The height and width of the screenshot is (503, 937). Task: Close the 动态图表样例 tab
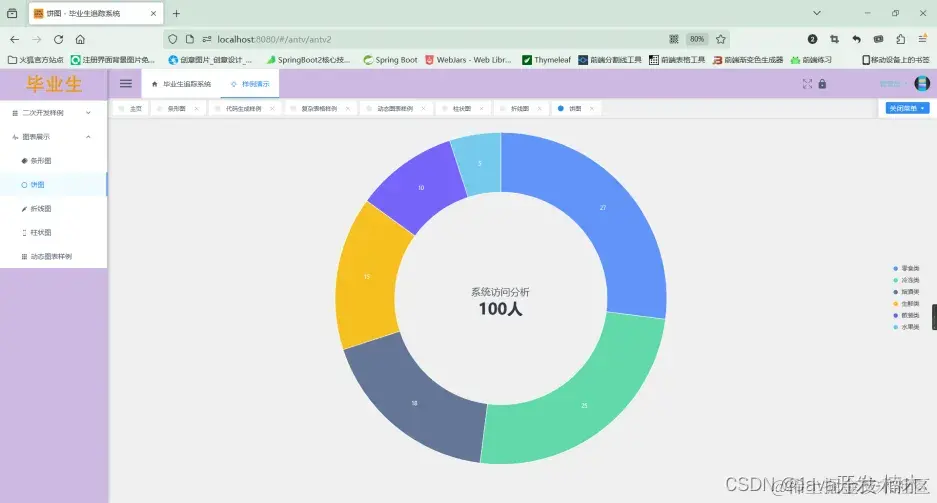[x=424, y=109]
